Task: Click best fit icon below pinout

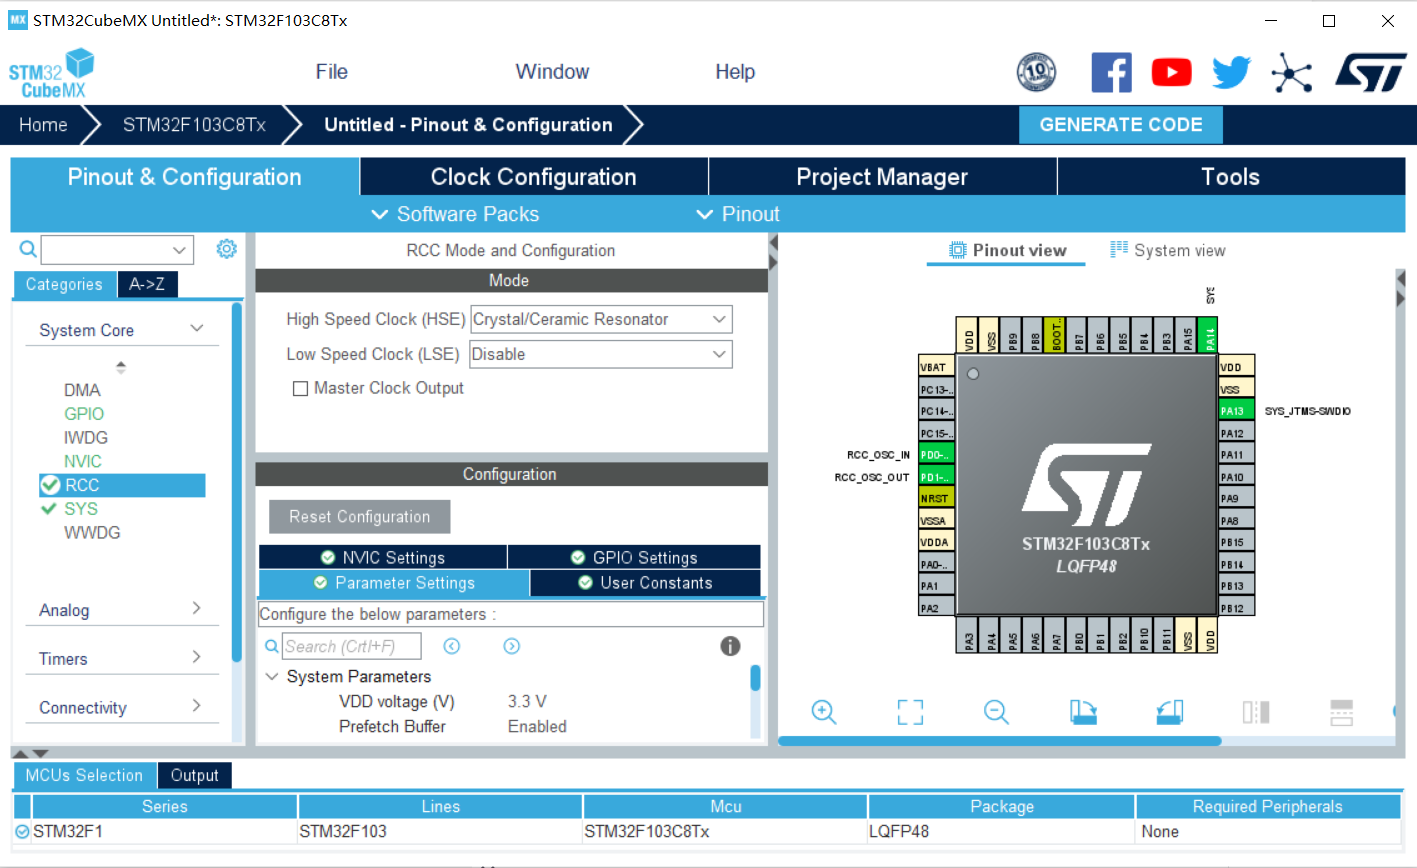Action: 910,712
